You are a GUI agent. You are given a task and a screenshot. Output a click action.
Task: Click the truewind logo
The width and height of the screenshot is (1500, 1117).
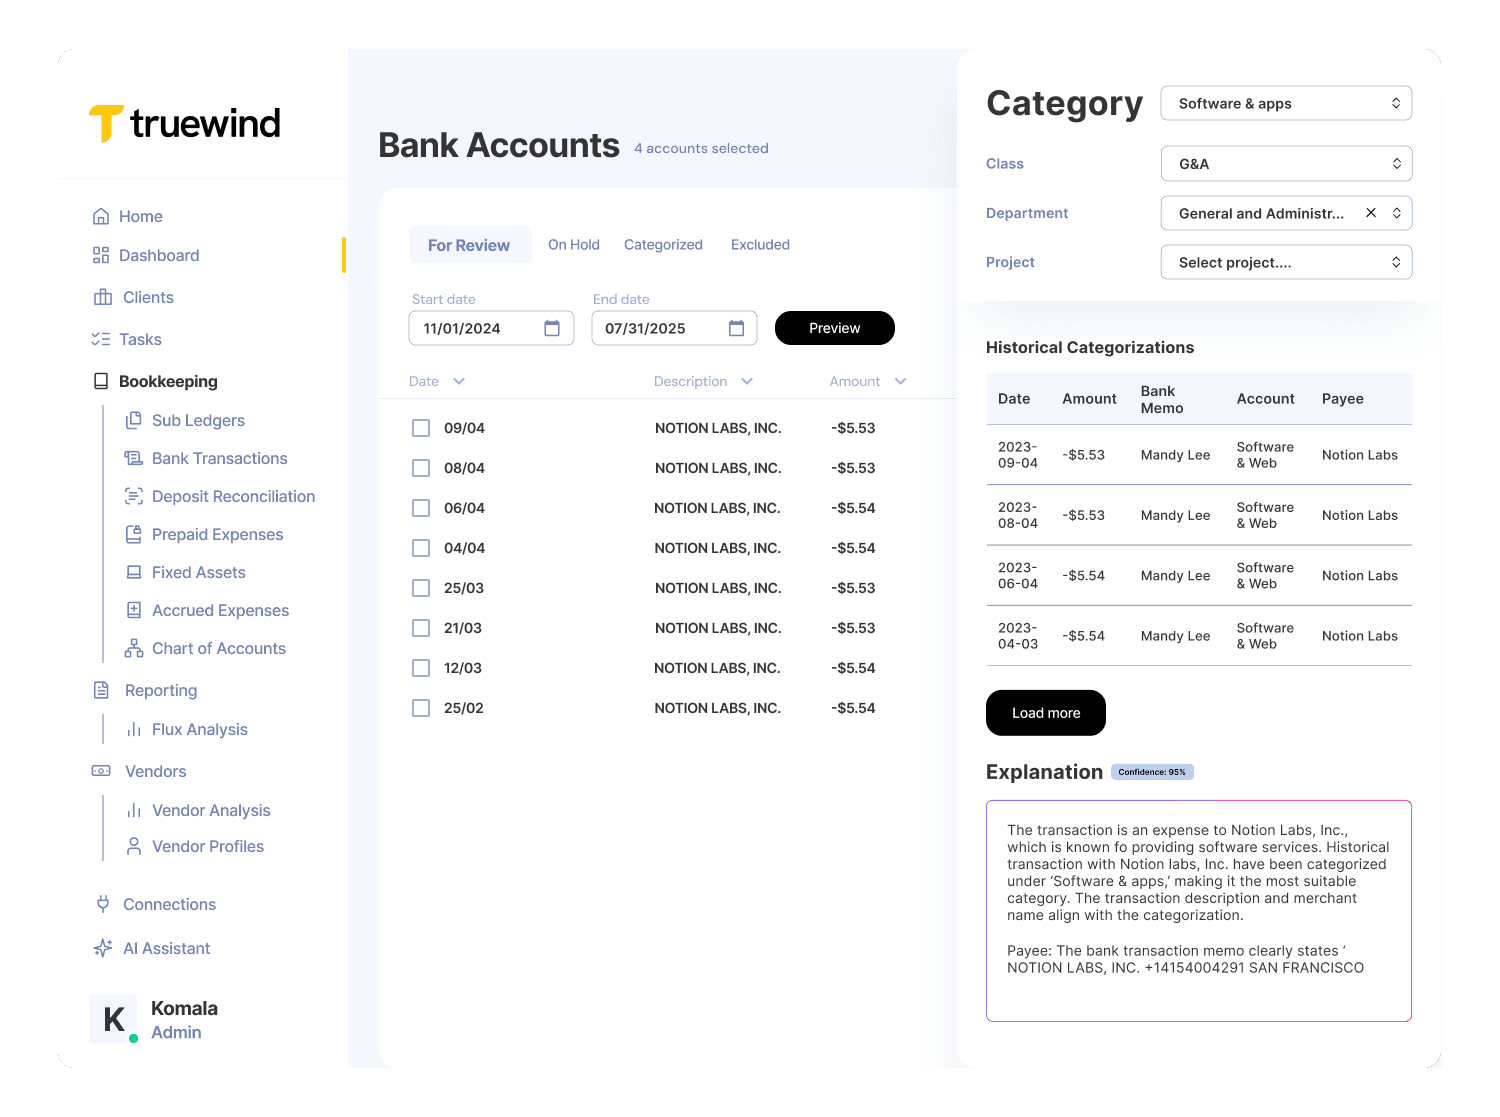185,124
